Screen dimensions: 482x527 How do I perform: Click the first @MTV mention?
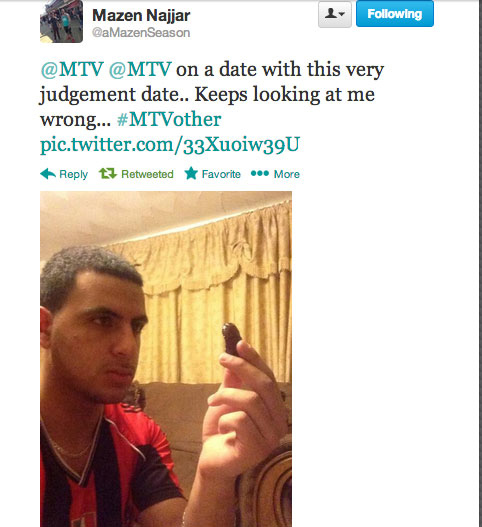[x=72, y=70]
